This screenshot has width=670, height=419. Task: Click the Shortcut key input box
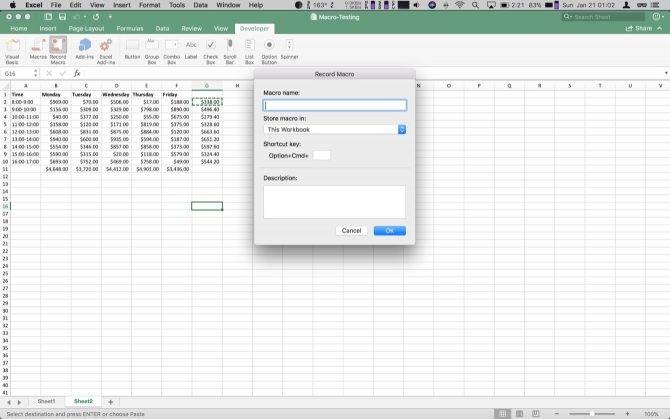pos(322,155)
